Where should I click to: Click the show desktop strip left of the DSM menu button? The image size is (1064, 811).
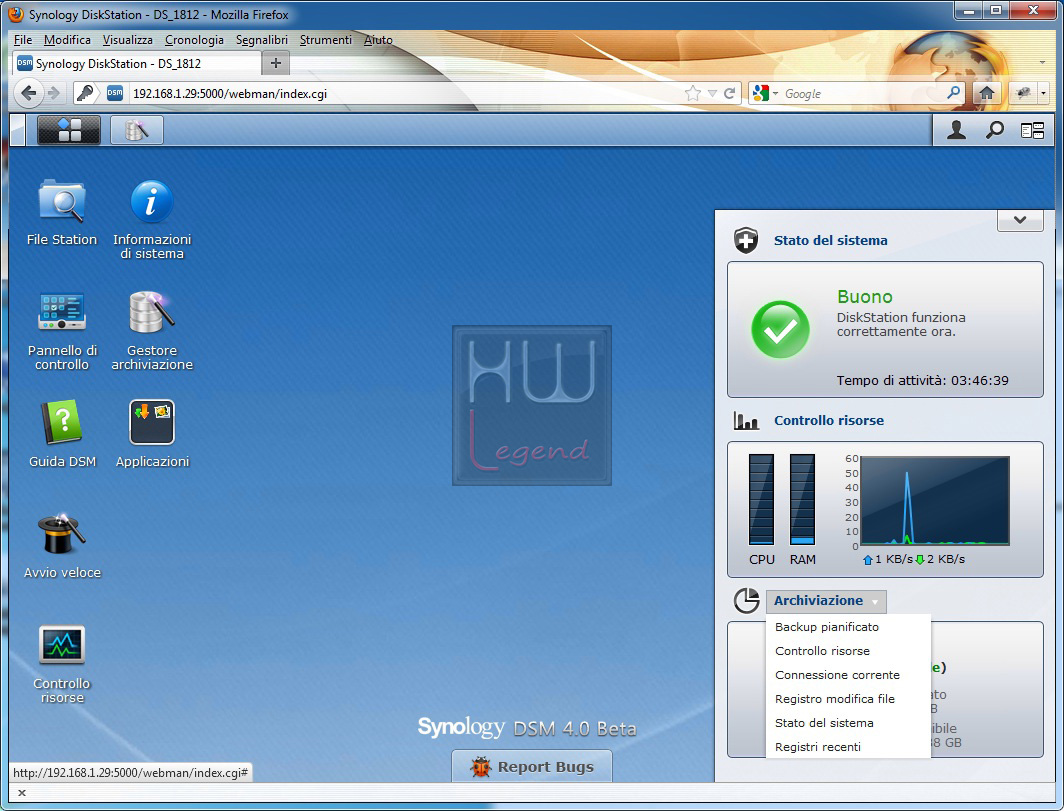(18, 130)
